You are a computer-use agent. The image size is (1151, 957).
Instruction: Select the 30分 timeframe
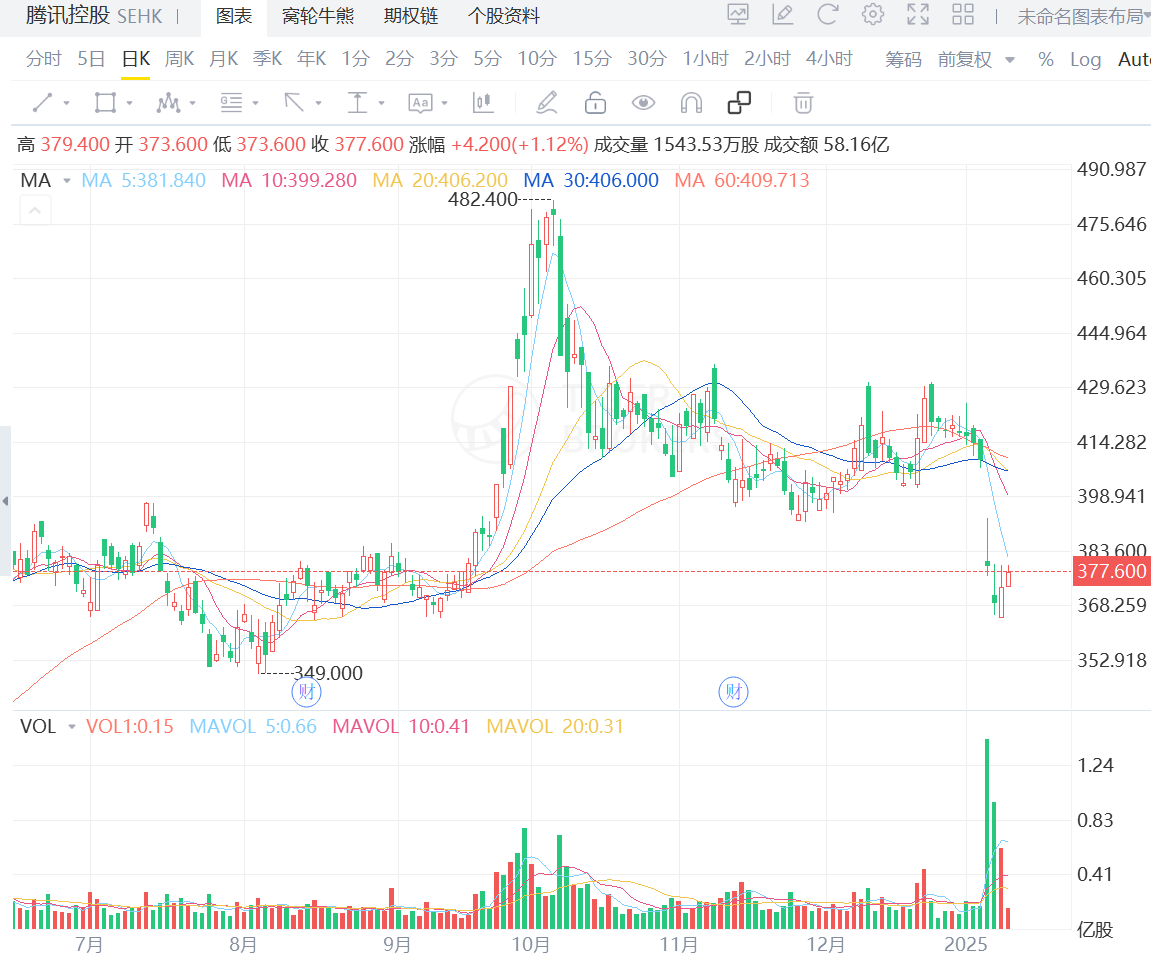click(x=647, y=59)
